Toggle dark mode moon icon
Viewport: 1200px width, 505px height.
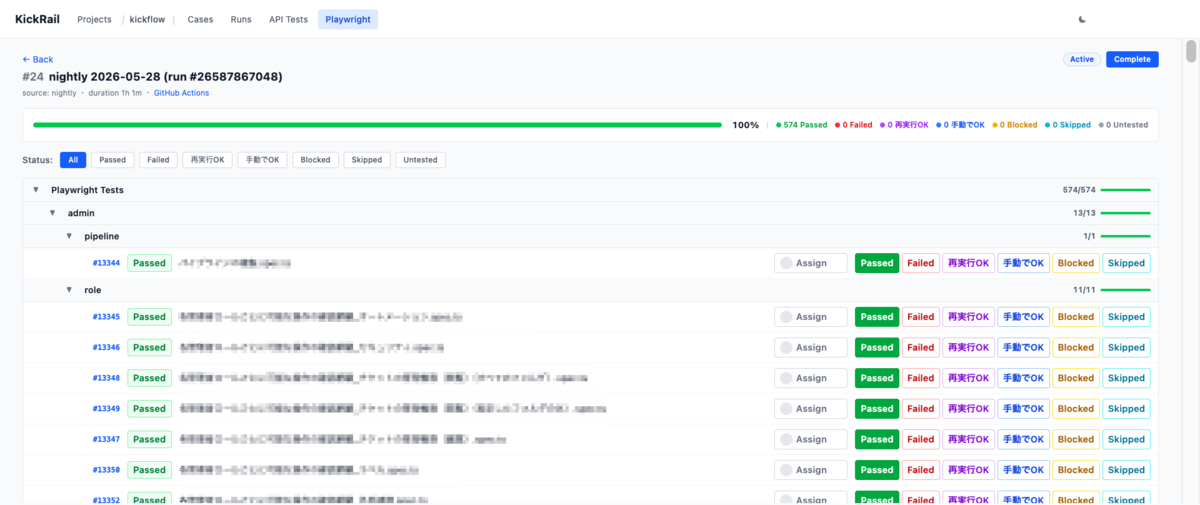[x=1082, y=19]
